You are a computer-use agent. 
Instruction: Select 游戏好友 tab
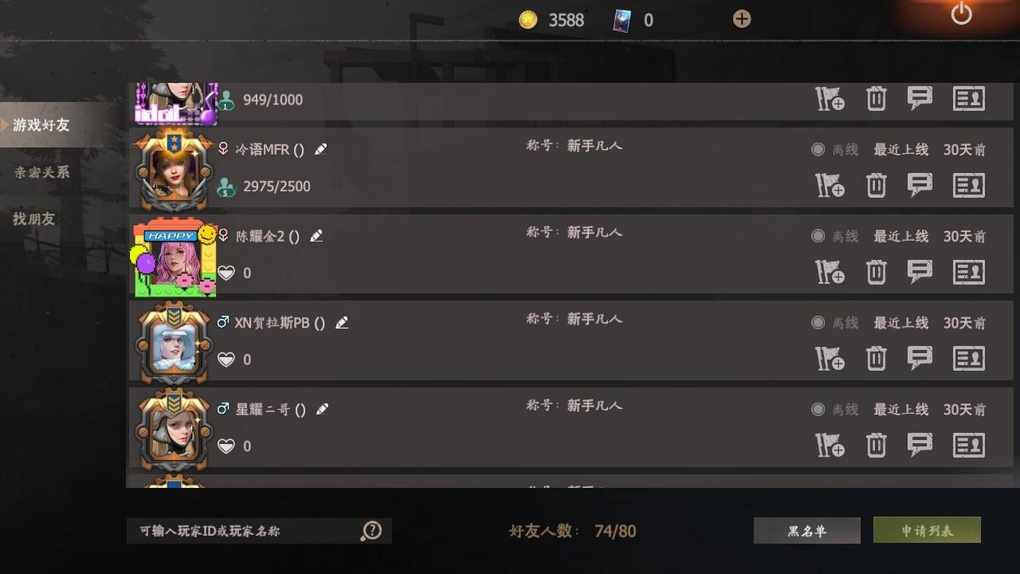pyautogui.click(x=42, y=125)
